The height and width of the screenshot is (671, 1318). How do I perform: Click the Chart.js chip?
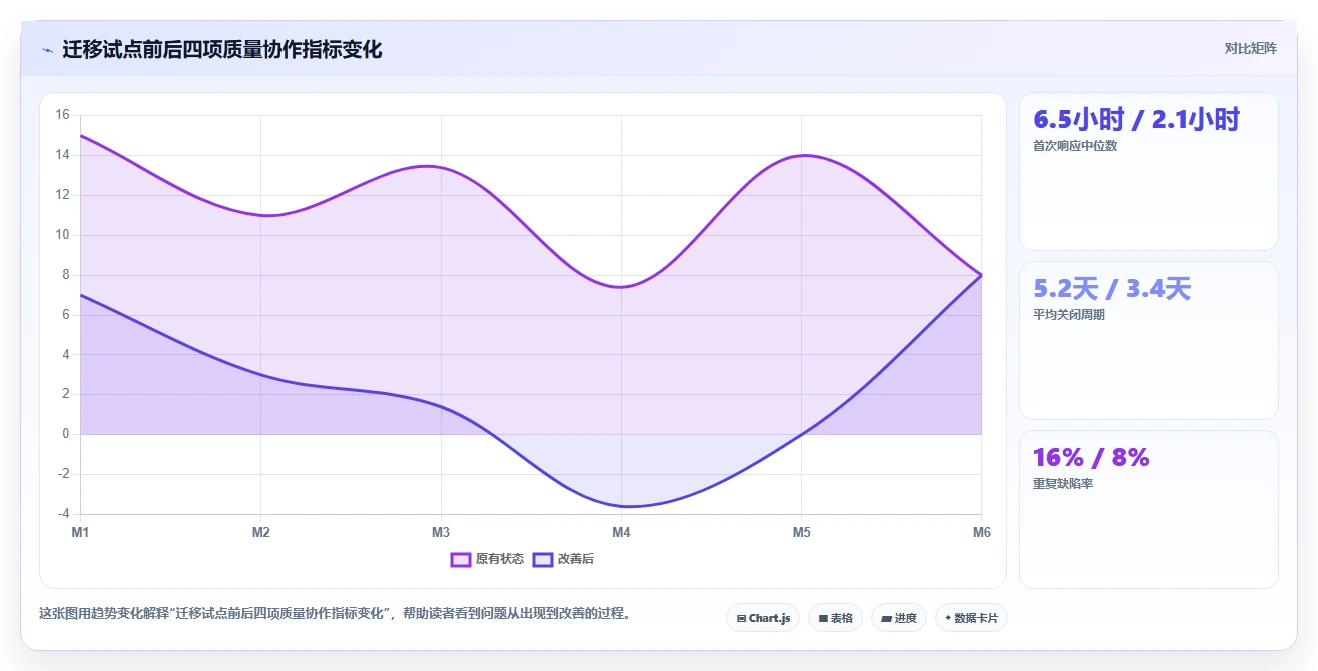click(x=763, y=618)
